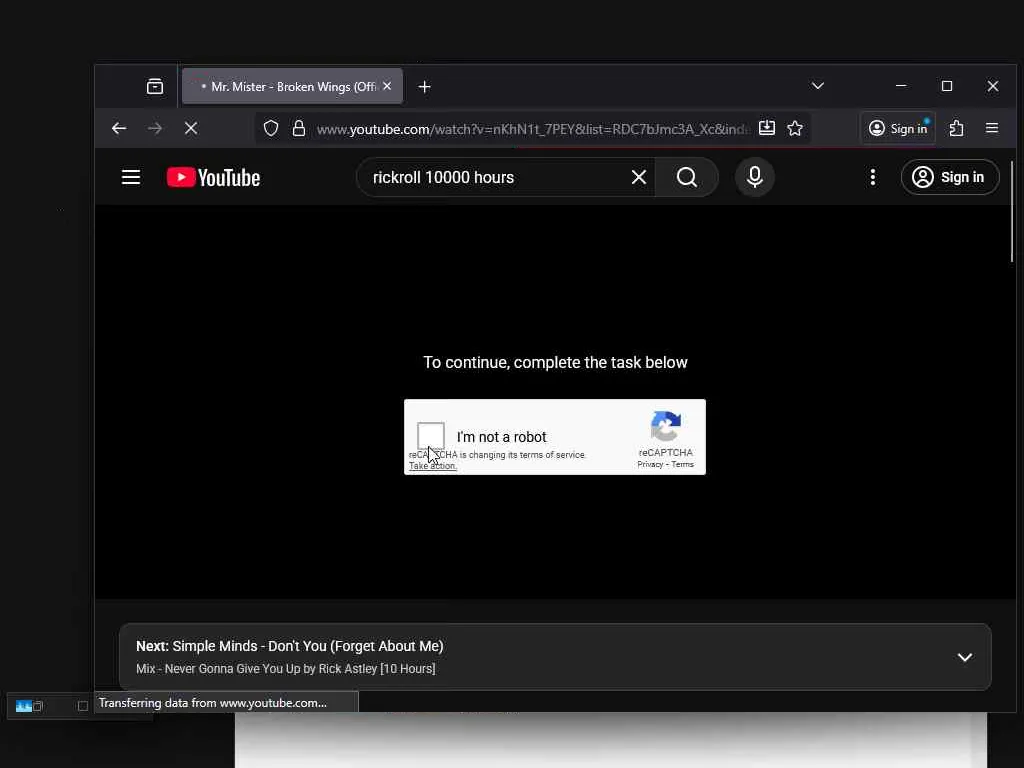
Task: Open tracking protection shield icon
Action: (x=271, y=128)
